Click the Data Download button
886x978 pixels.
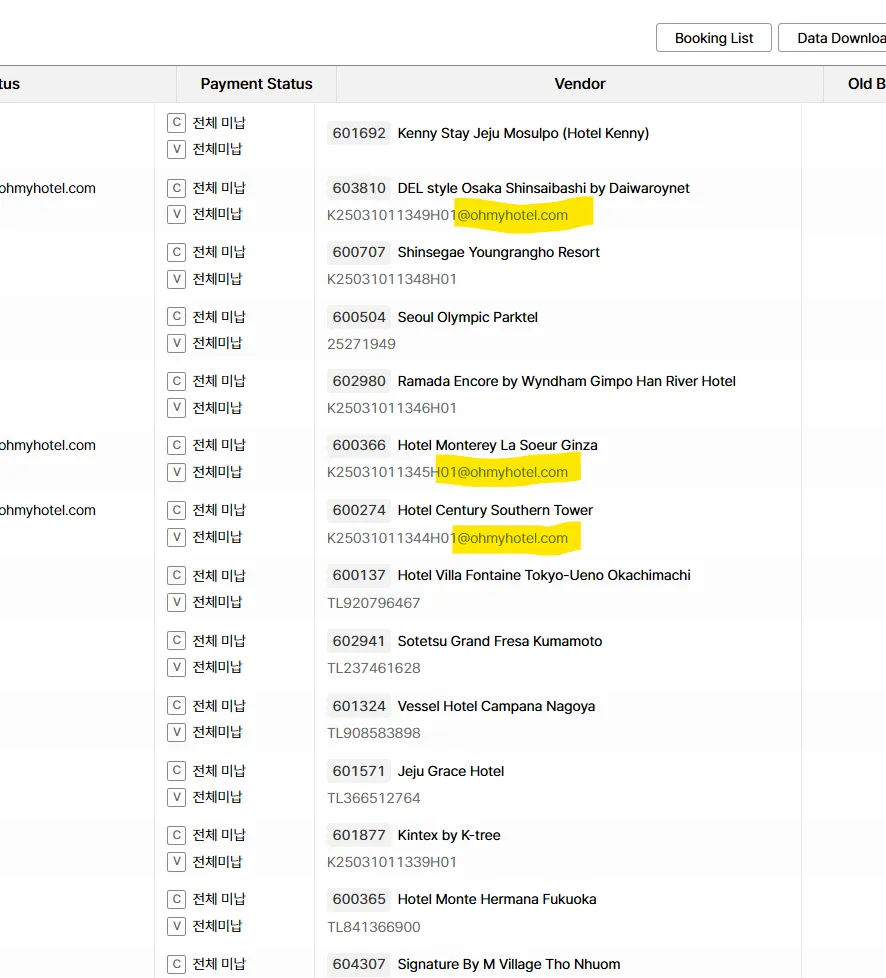832,38
